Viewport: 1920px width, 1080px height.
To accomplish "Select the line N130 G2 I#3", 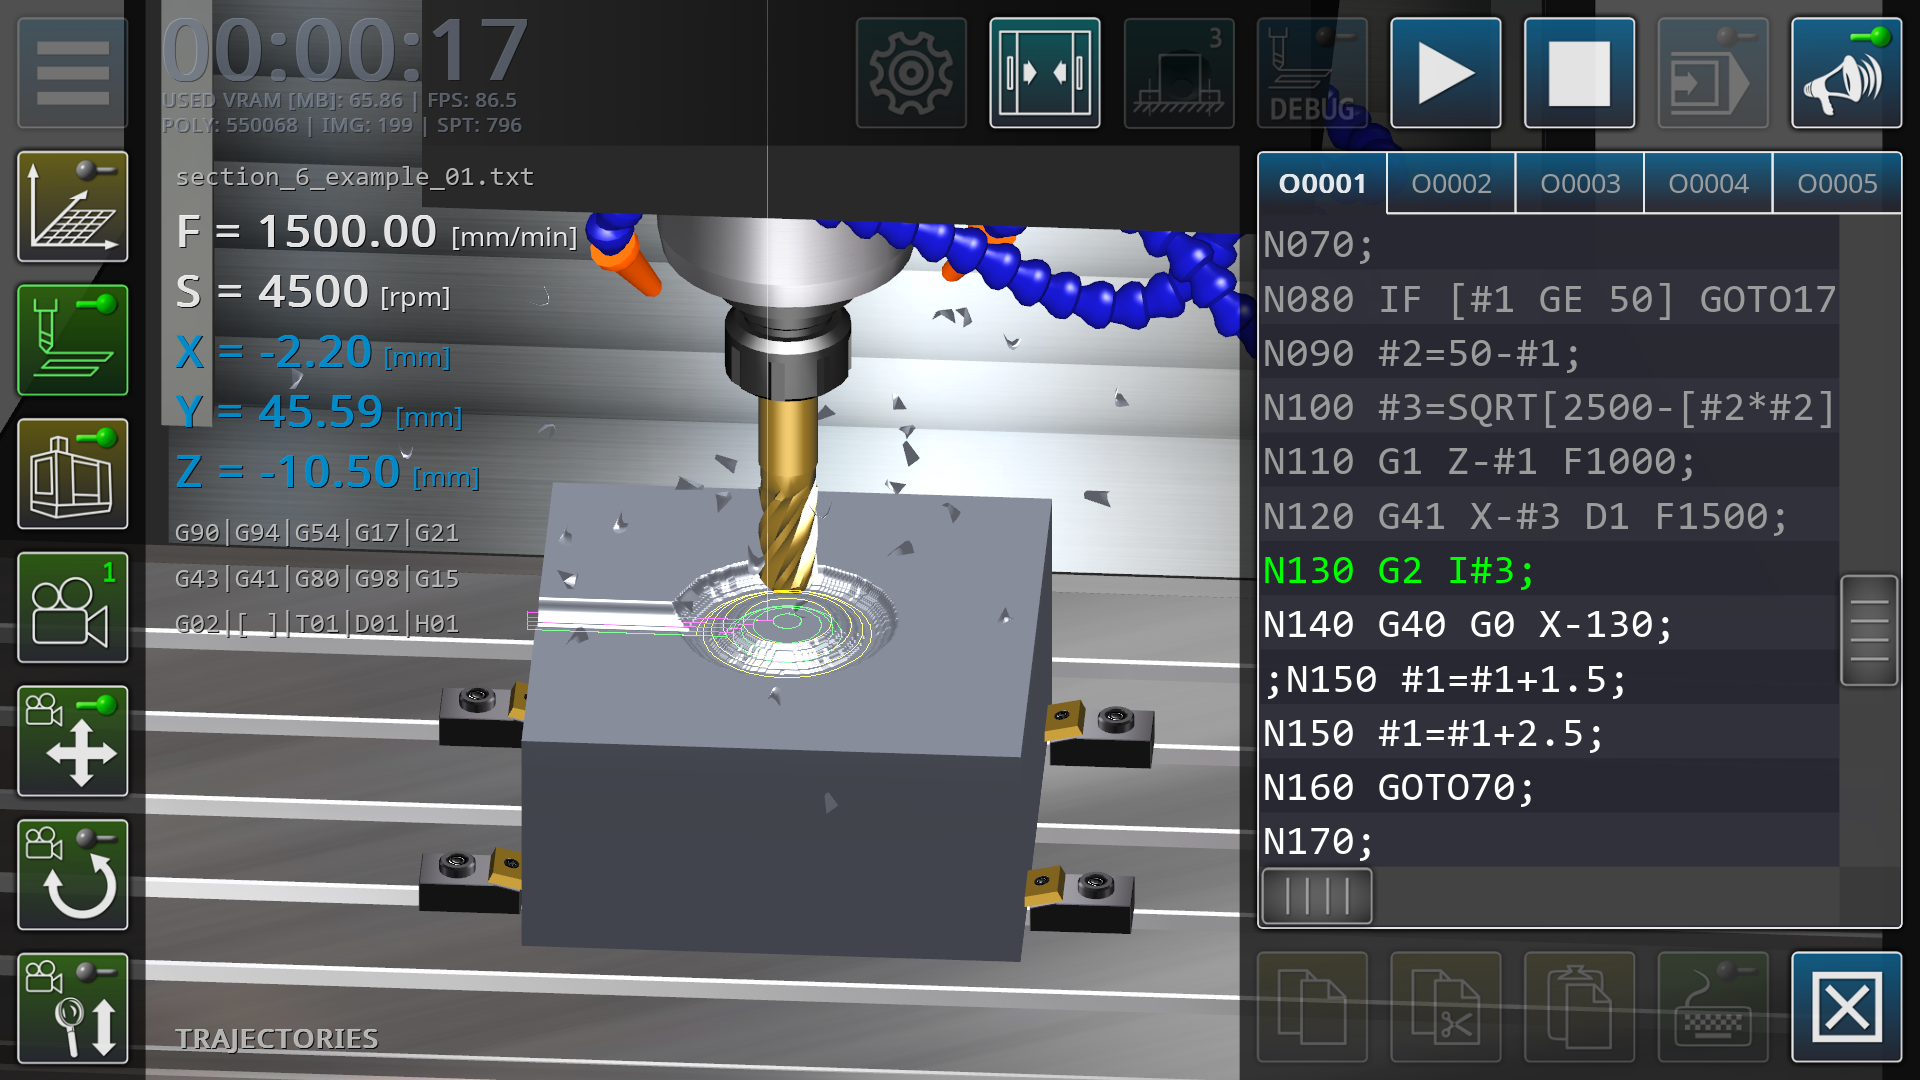I will click(1400, 570).
